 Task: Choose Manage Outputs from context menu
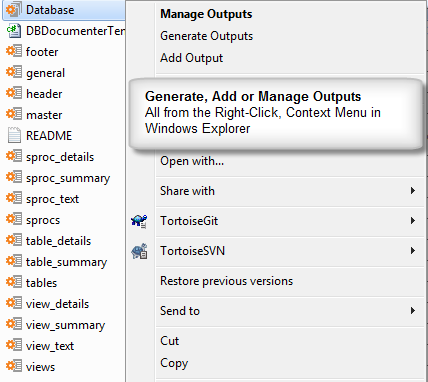[x=206, y=14]
